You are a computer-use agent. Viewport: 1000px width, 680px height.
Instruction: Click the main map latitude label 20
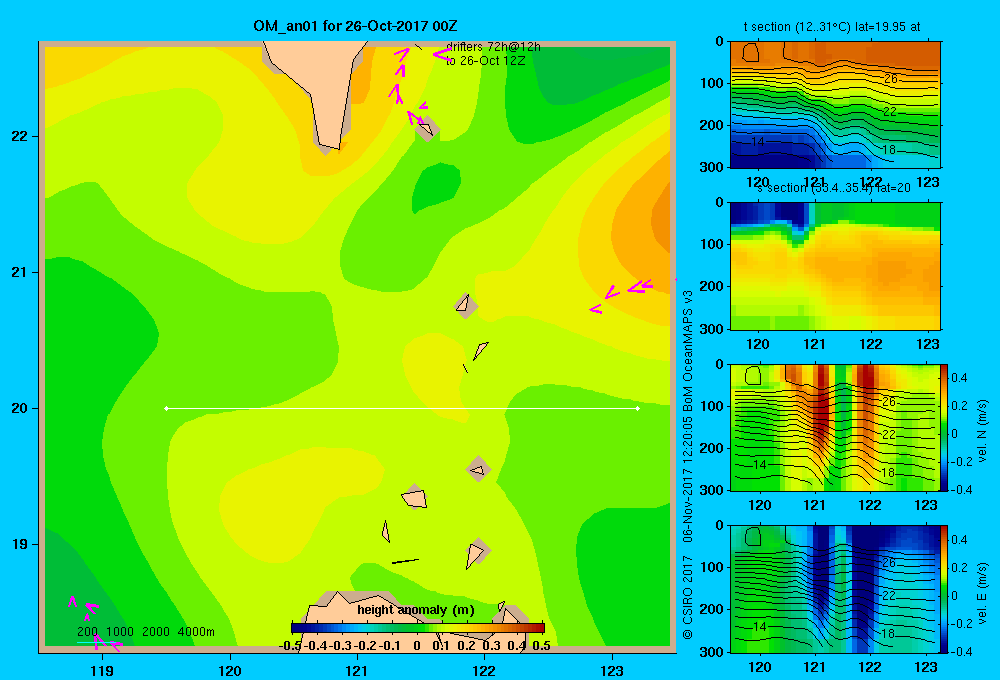pos(20,408)
